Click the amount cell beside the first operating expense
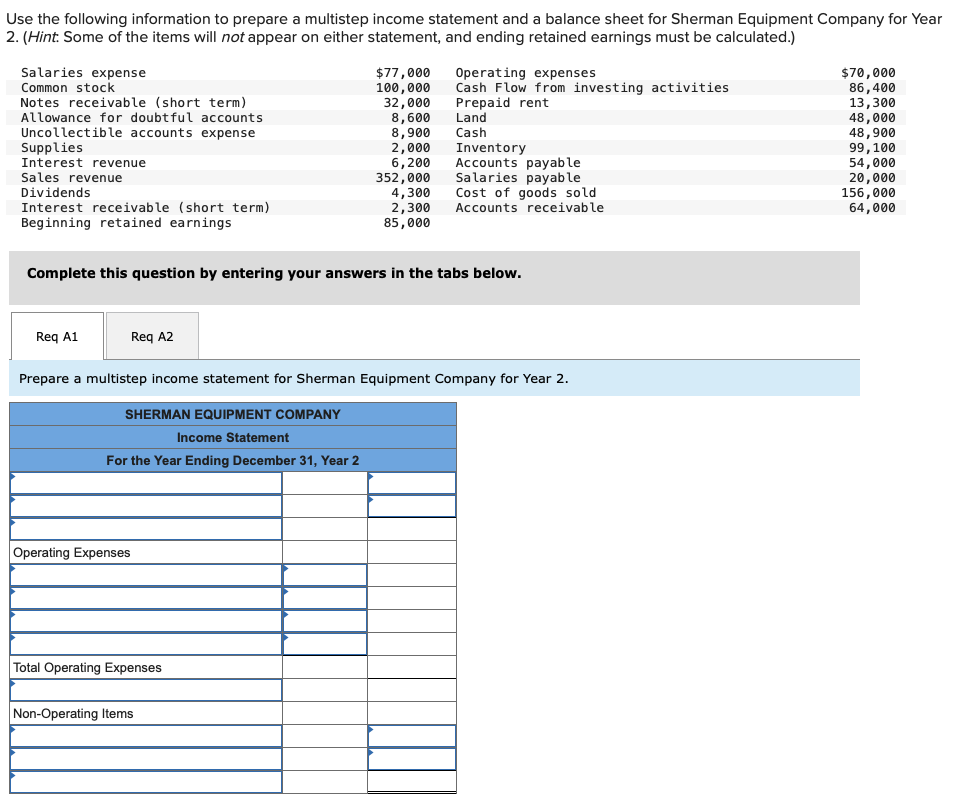The width and height of the screenshot is (958, 803). point(325,574)
